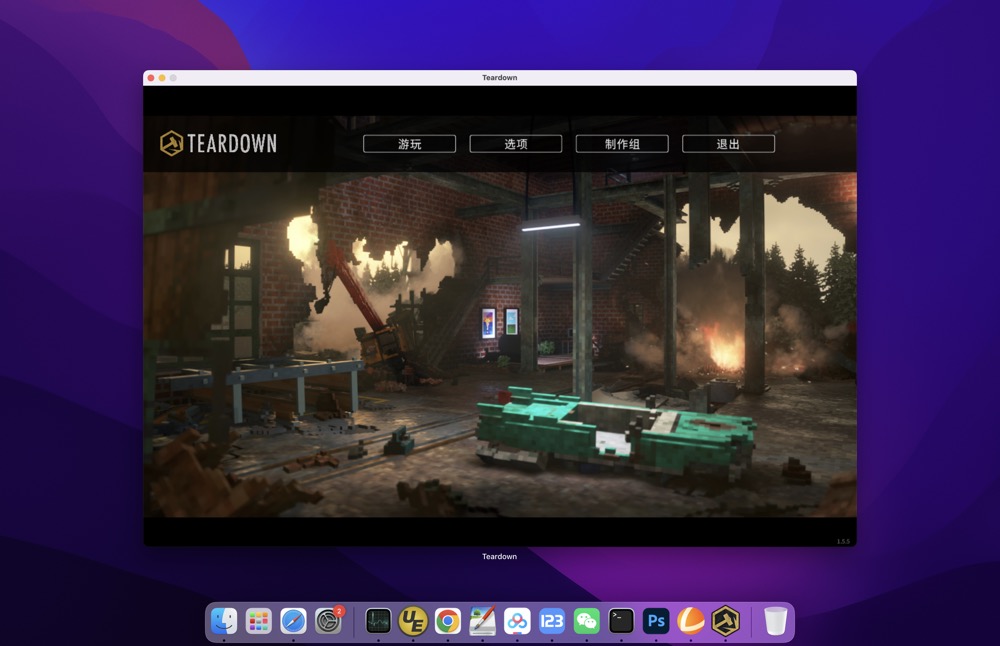This screenshot has height=646, width=1000.
Task: Open the orange sphere app in the dock
Action: [x=691, y=621]
